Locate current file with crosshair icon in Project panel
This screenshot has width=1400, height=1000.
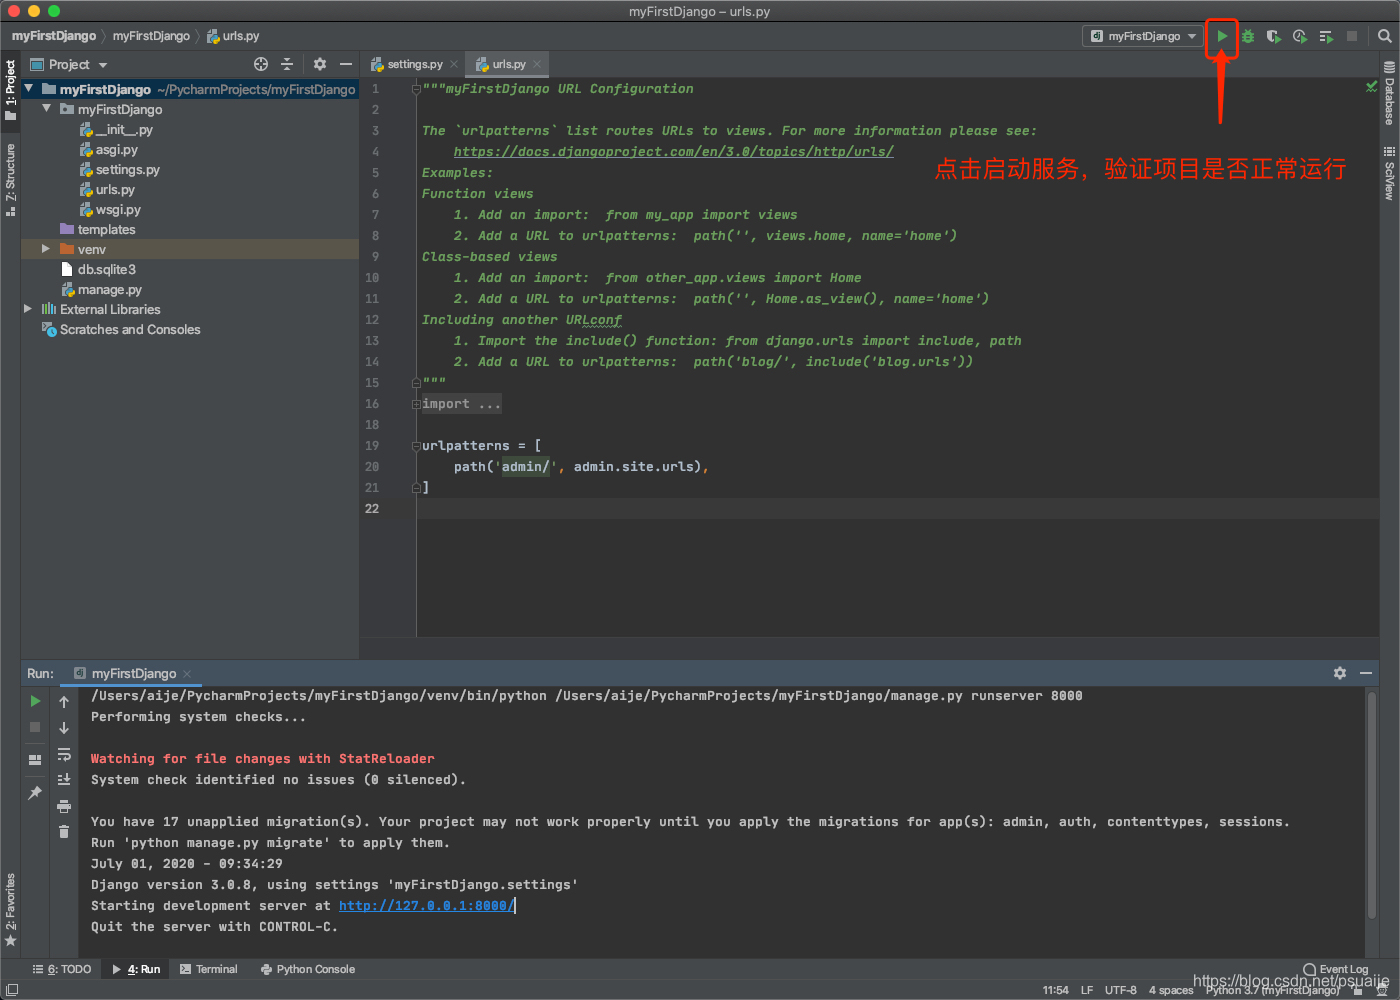261,64
